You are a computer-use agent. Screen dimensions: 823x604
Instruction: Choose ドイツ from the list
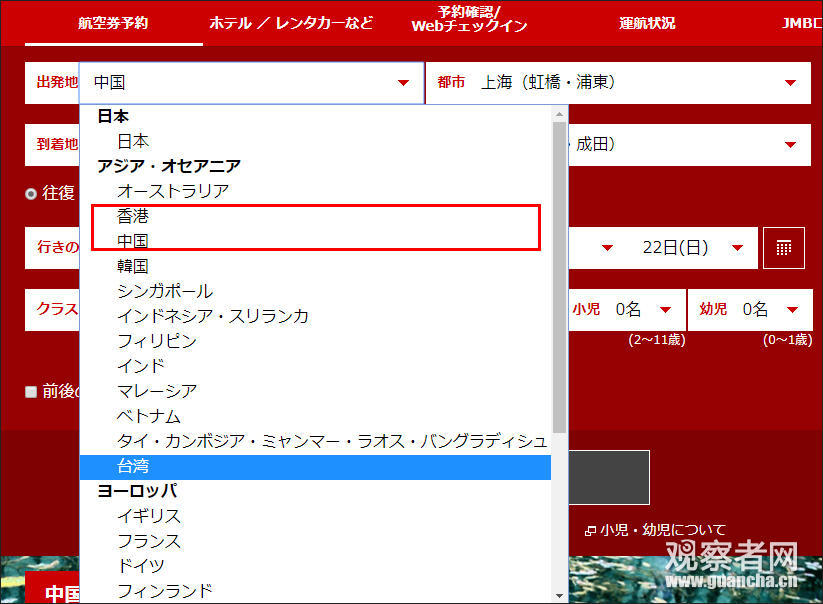click(x=315, y=566)
